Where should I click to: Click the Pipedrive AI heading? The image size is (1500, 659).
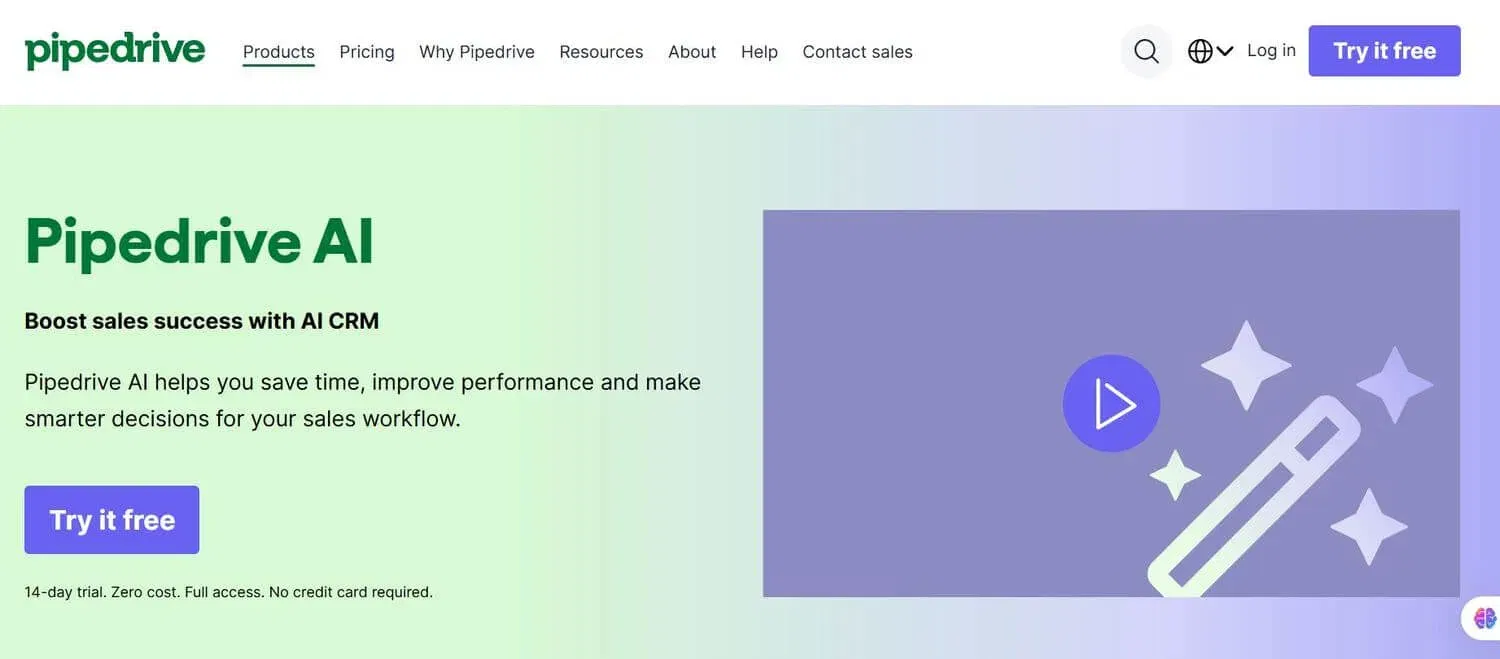point(199,242)
